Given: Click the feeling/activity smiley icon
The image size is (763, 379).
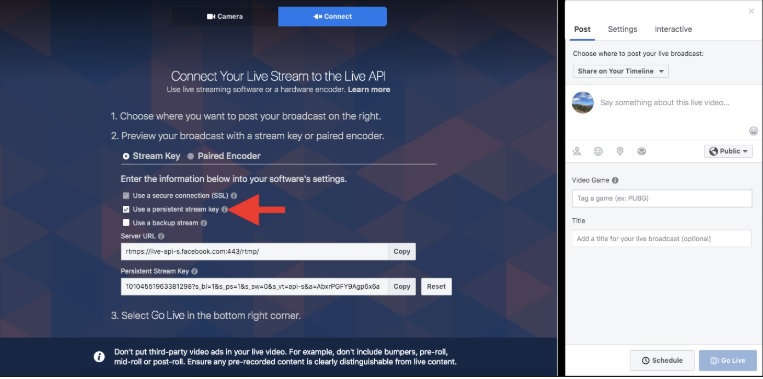Looking at the screenshot, I should 598,151.
